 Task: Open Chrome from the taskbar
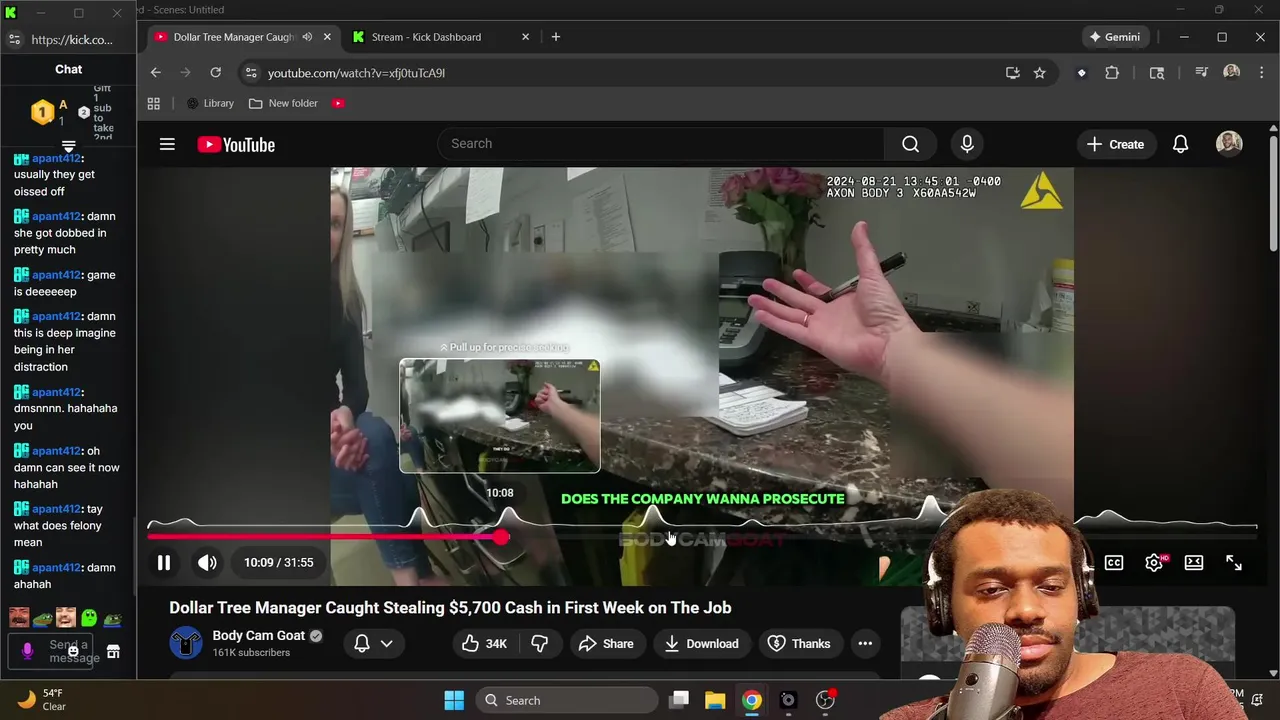[x=751, y=700]
